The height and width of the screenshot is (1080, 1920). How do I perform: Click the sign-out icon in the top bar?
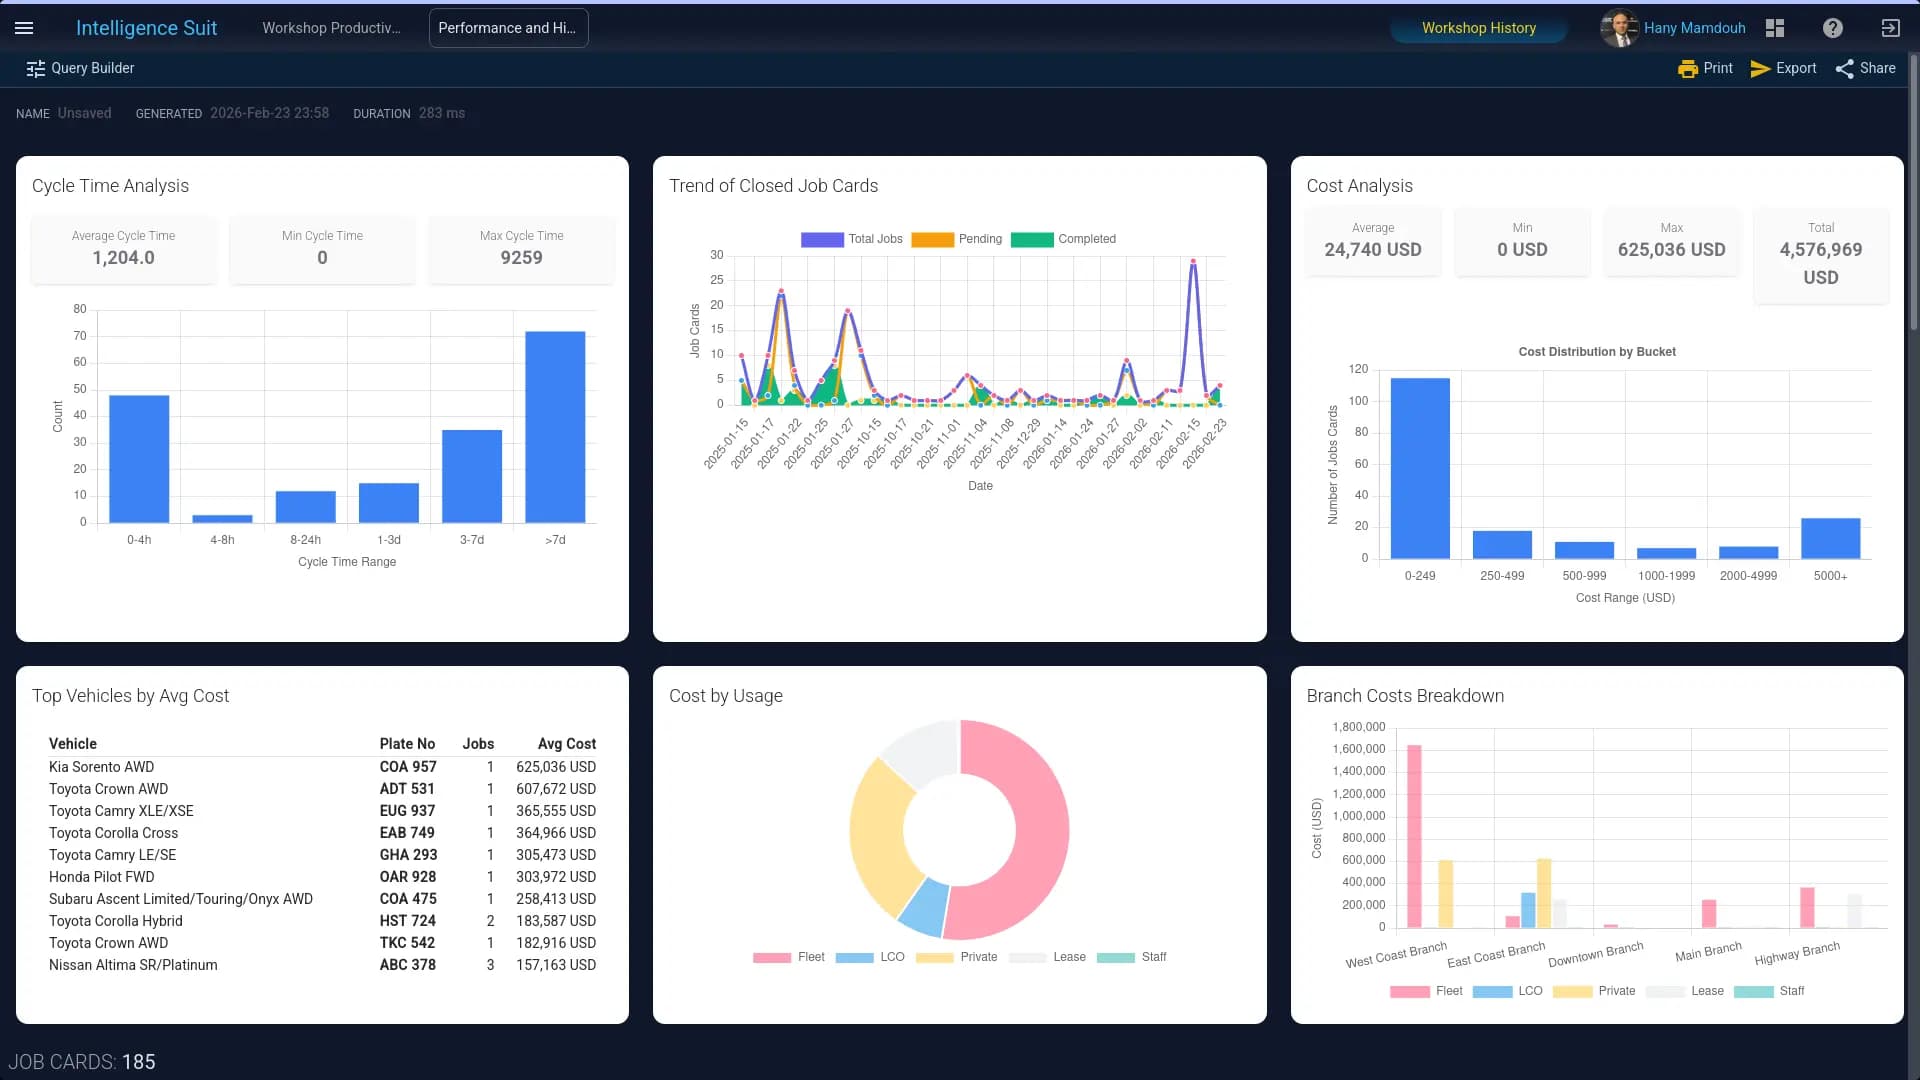pyautogui.click(x=1892, y=28)
